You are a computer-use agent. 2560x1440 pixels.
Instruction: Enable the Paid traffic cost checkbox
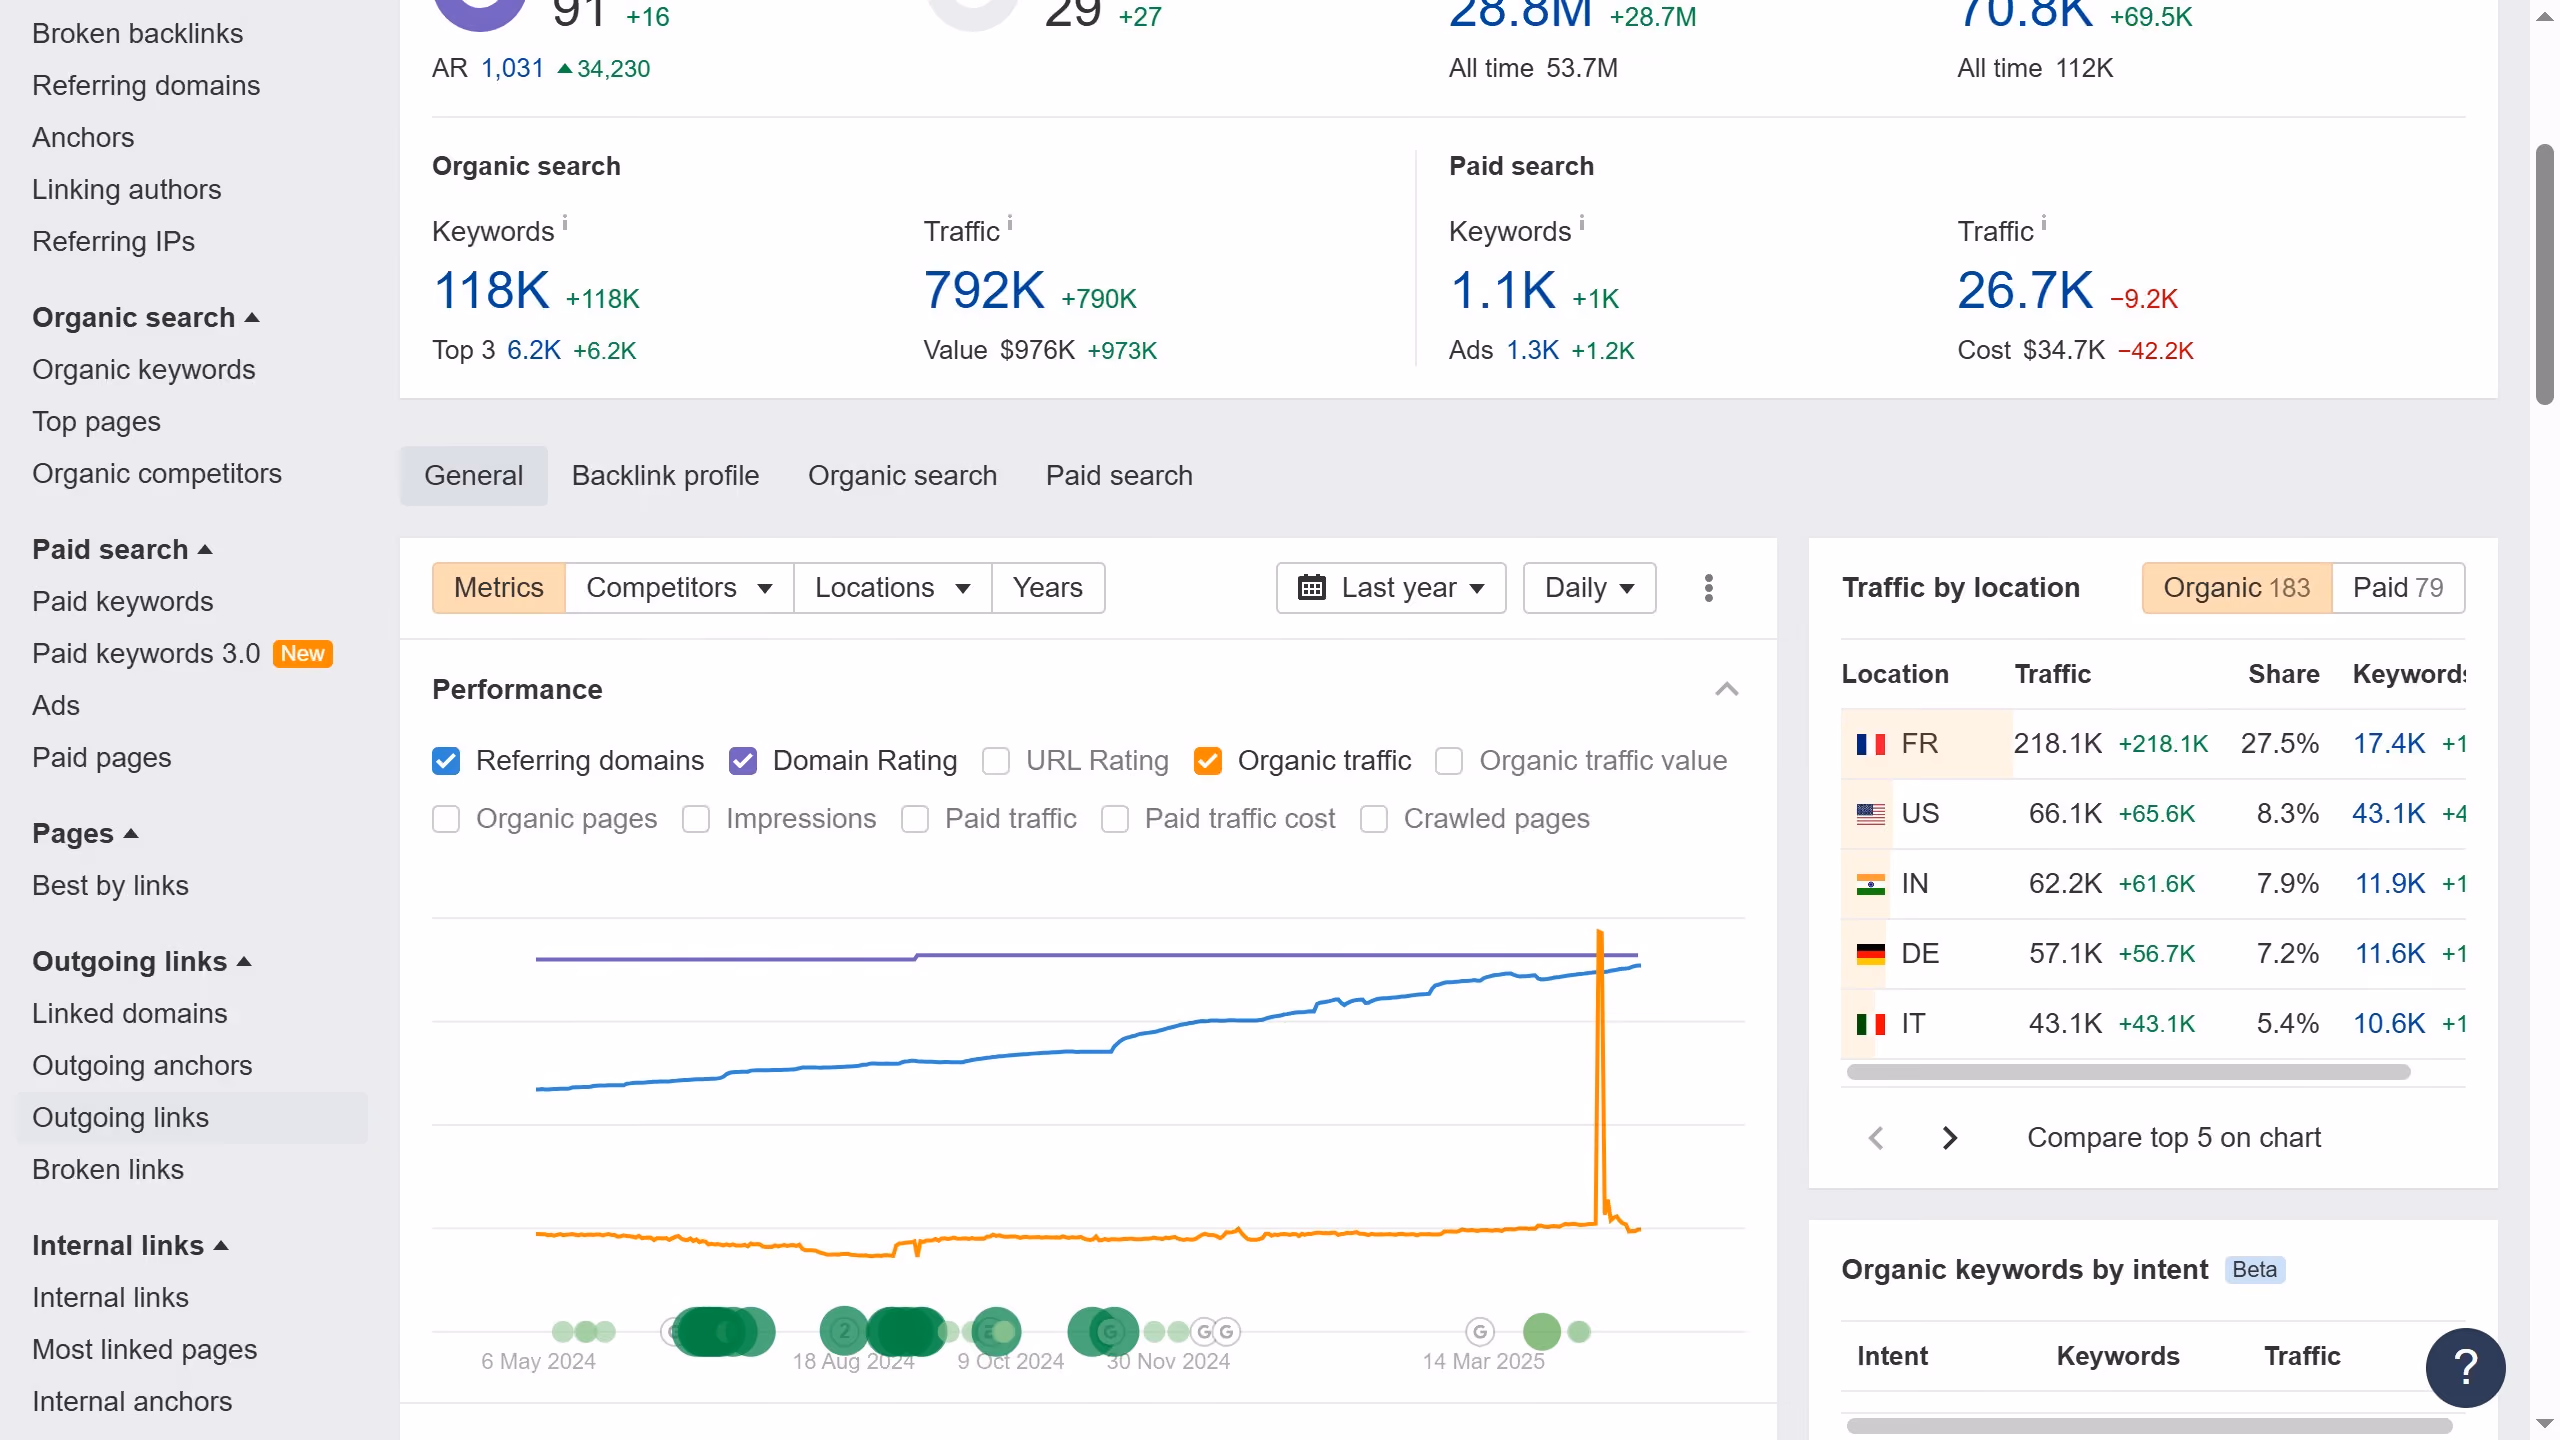tap(1115, 819)
